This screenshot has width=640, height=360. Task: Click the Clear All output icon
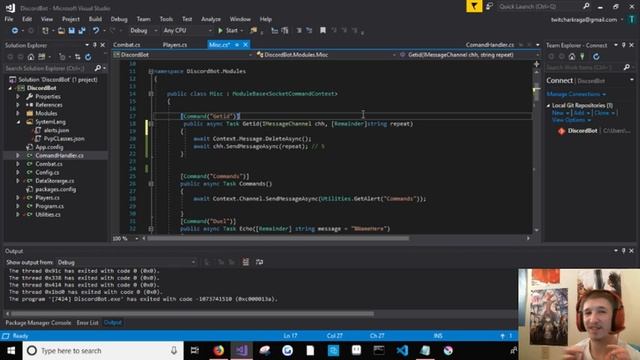(x=246, y=262)
